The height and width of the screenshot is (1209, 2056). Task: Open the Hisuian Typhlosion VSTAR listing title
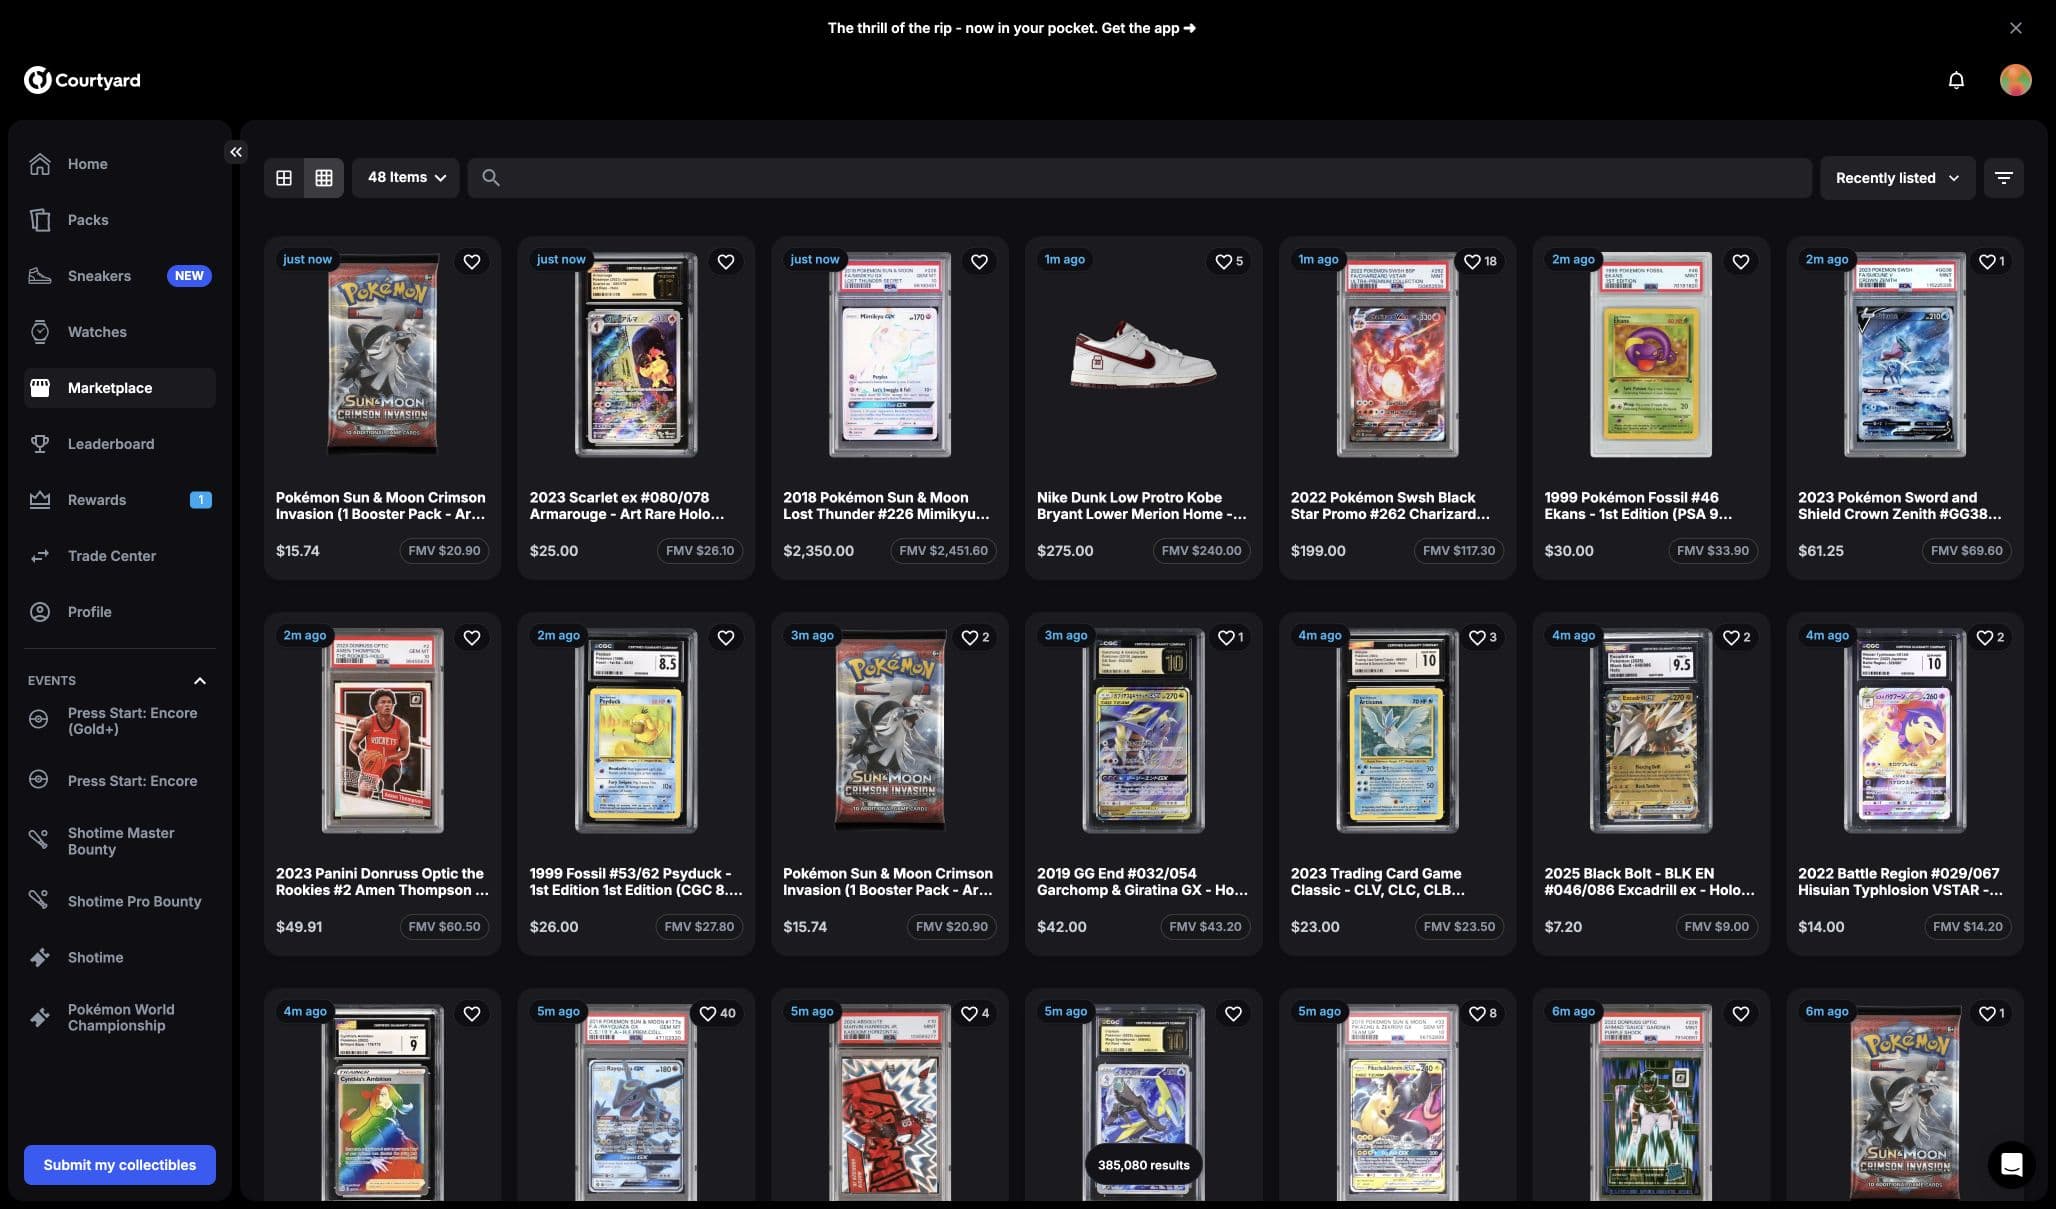tap(1900, 882)
